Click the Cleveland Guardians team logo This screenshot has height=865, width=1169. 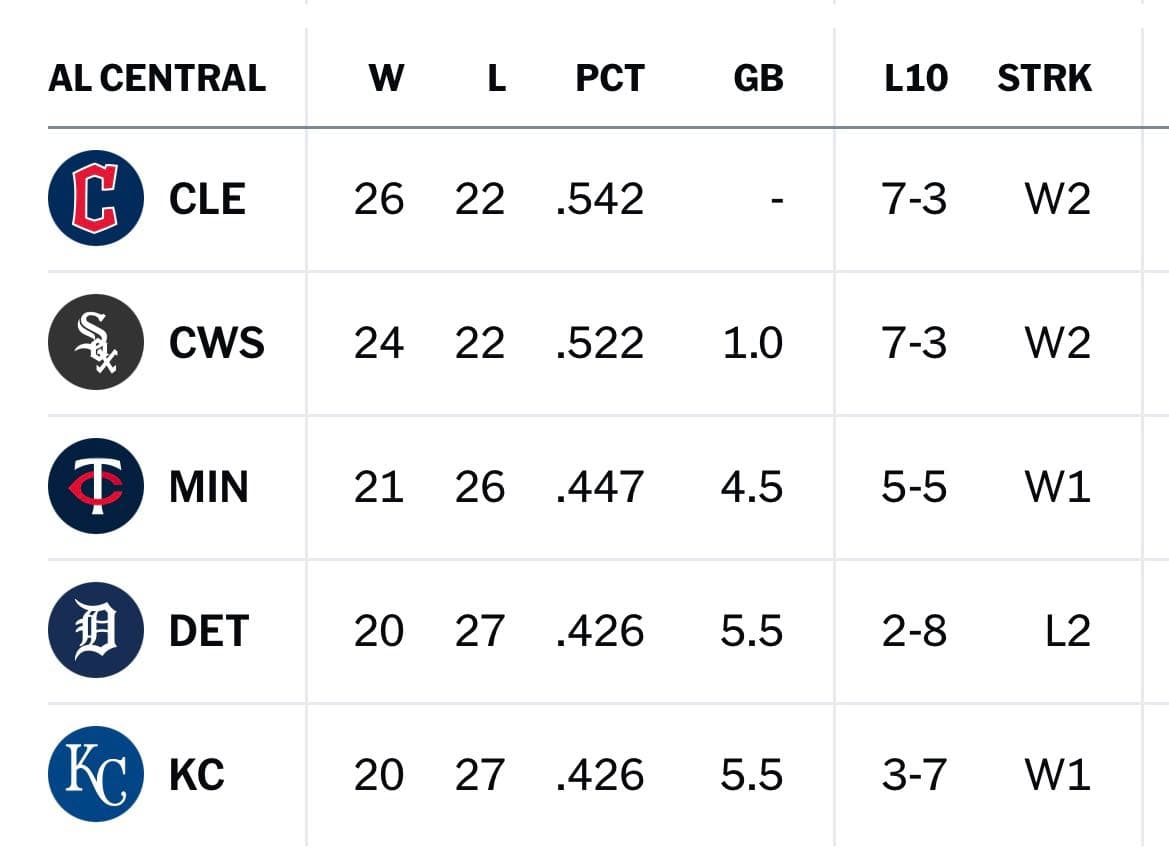click(95, 198)
